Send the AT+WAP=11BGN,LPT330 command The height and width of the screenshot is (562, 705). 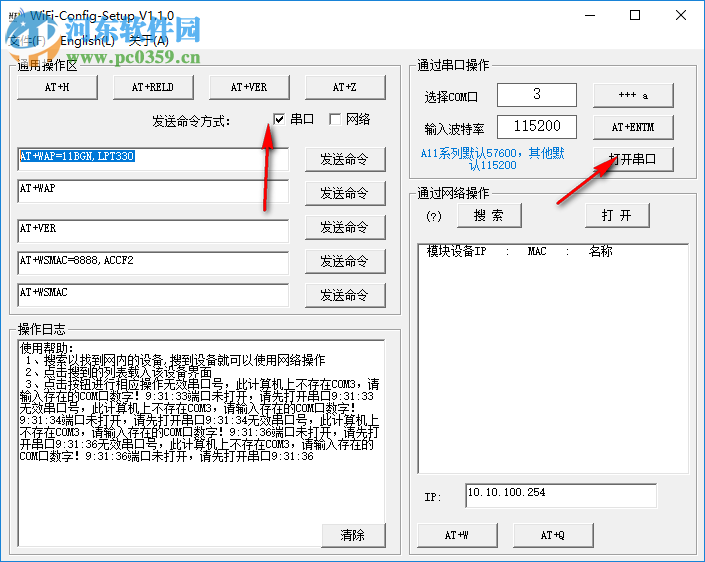click(345, 159)
